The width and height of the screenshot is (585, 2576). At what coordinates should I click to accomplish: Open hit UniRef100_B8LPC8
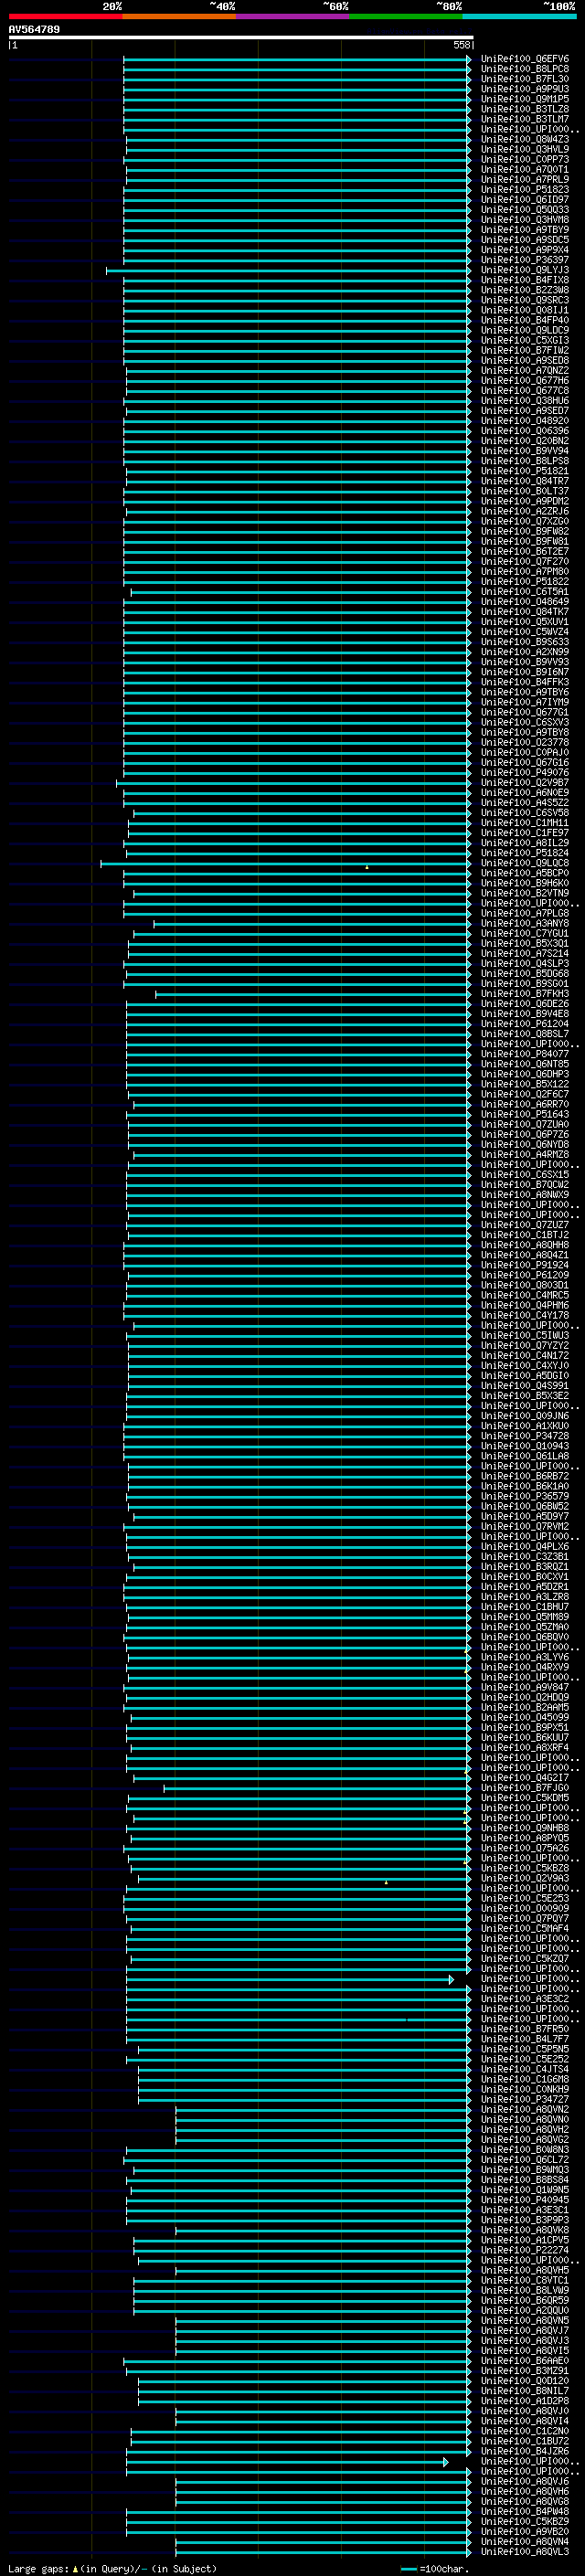[524, 69]
